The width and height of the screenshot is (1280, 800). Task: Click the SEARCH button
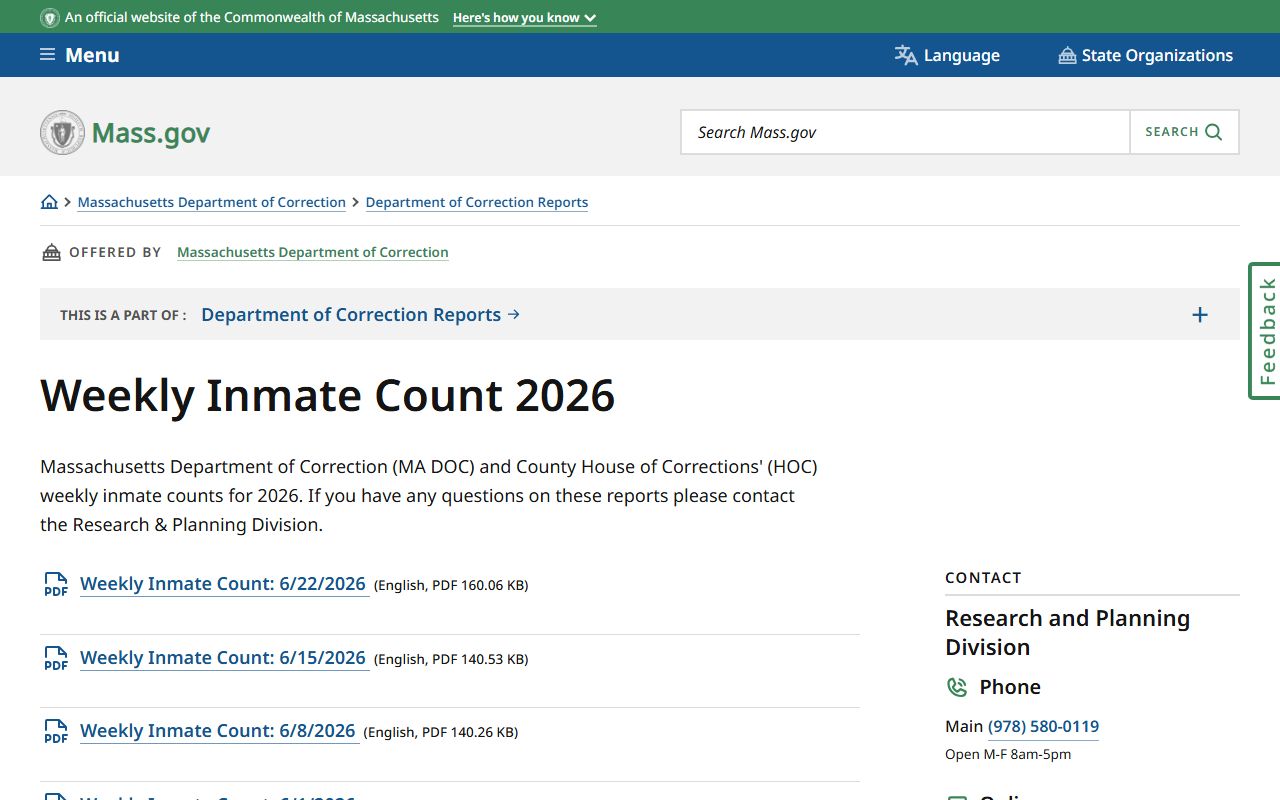click(1184, 132)
